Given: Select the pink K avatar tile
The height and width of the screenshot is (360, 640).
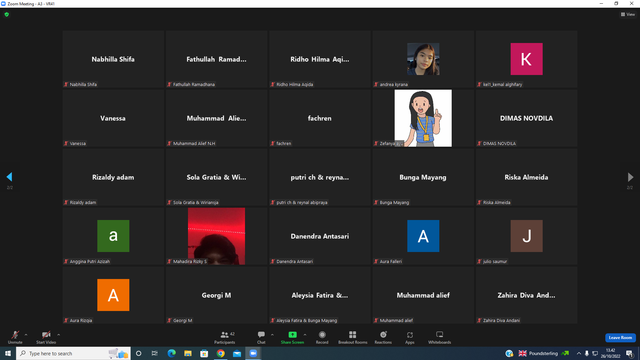Looking at the screenshot, I should pyautogui.click(x=526, y=59).
